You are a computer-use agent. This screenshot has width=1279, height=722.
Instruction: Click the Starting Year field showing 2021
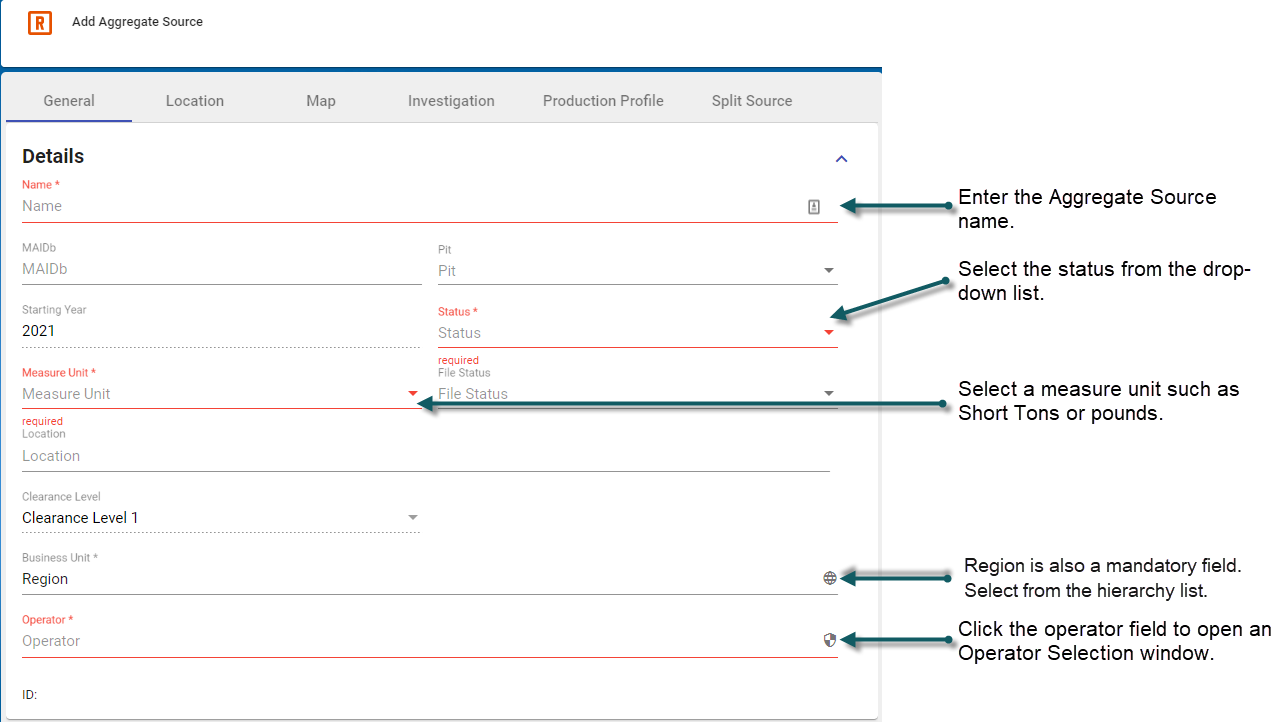pyautogui.click(x=220, y=331)
